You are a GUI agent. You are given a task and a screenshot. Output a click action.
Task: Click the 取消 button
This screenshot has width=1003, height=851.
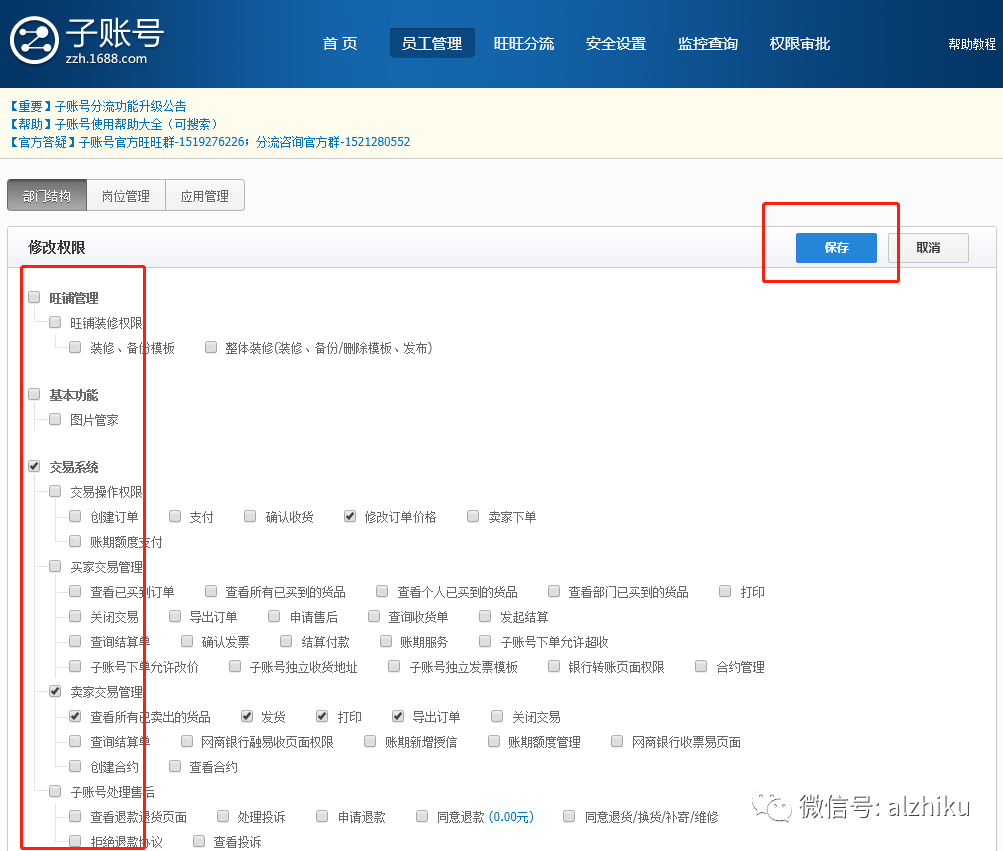(928, 248)
